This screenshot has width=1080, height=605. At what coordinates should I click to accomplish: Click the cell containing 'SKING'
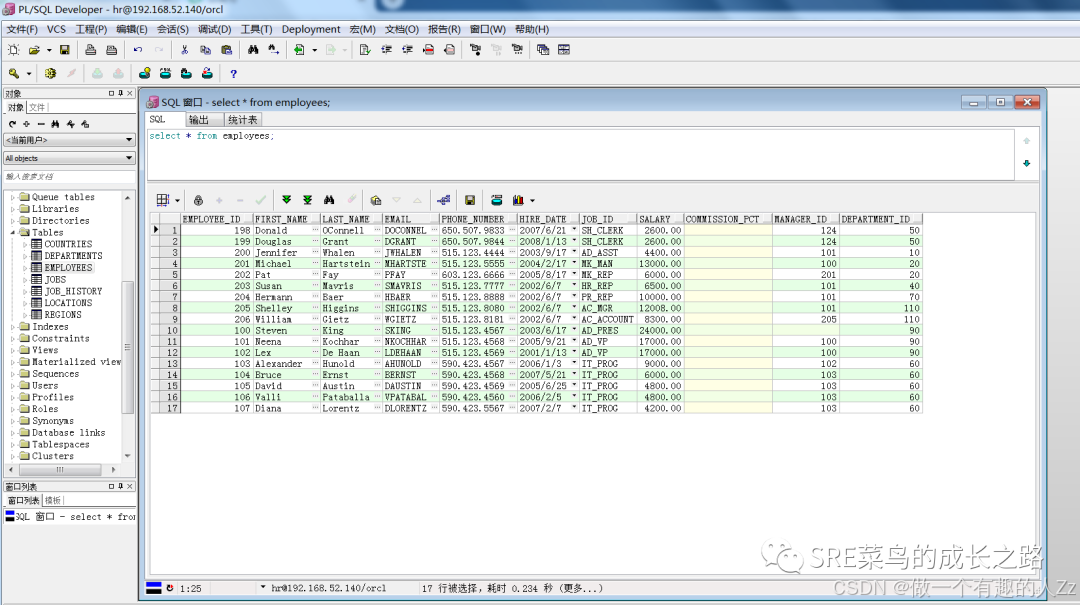click(x=411, y=330)
